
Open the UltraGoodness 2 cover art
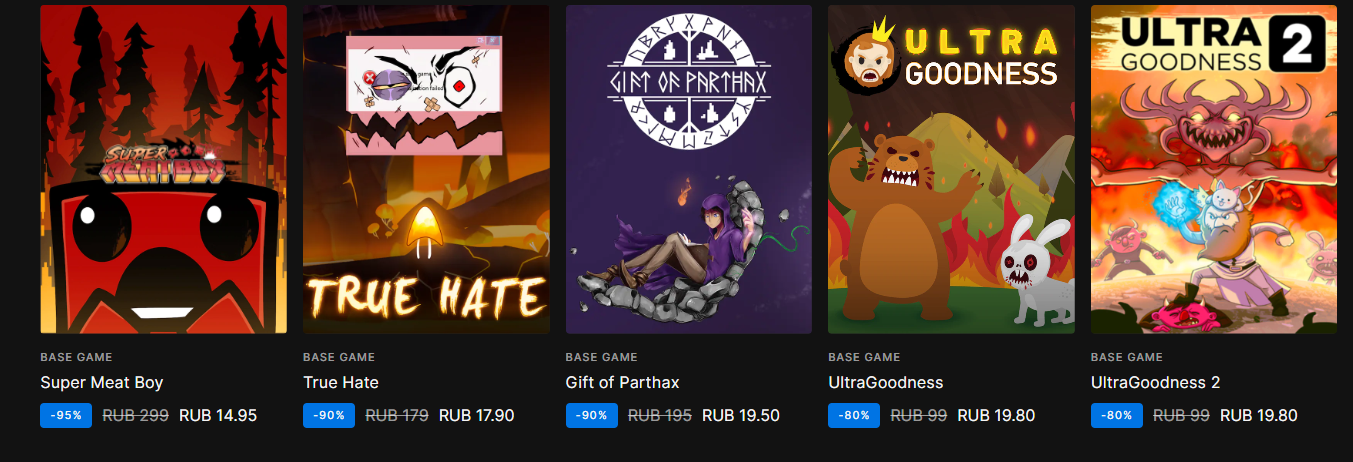(1214, 169)
